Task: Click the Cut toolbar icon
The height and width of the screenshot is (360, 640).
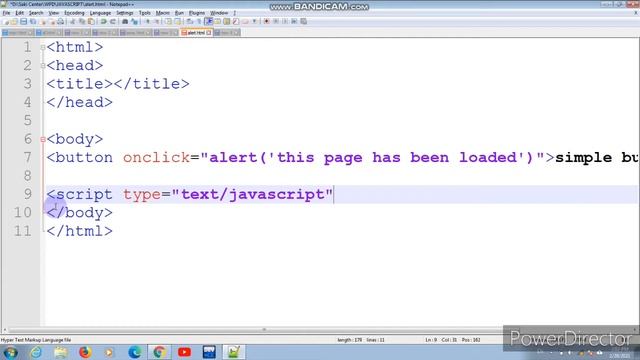Action: tap(72, 21)
